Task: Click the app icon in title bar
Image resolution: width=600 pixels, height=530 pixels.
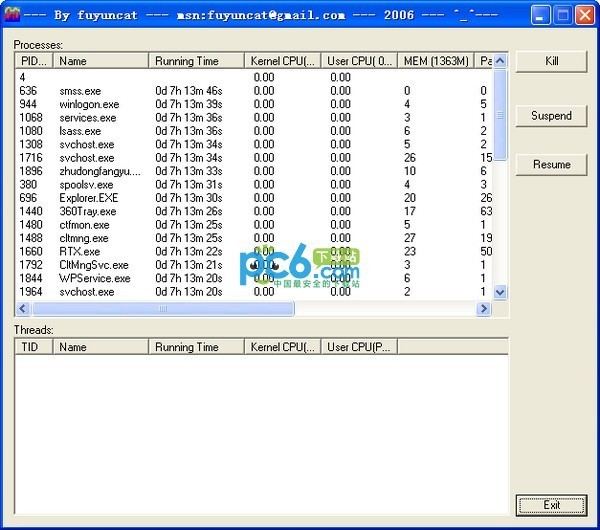Action: [x=13, y=15]
